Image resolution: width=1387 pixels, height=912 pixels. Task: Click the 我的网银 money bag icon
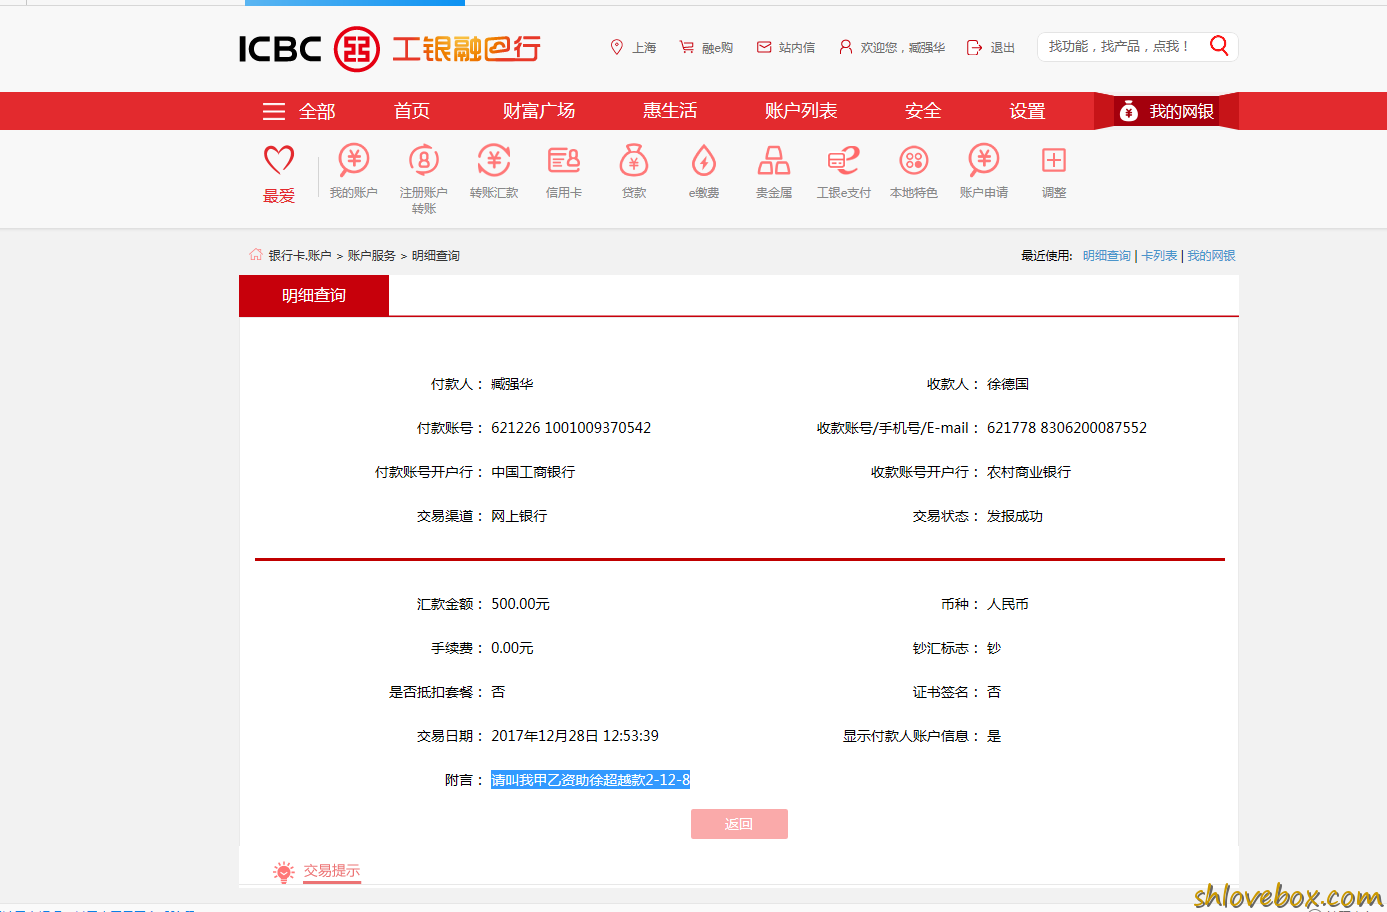pos(1129,111)
